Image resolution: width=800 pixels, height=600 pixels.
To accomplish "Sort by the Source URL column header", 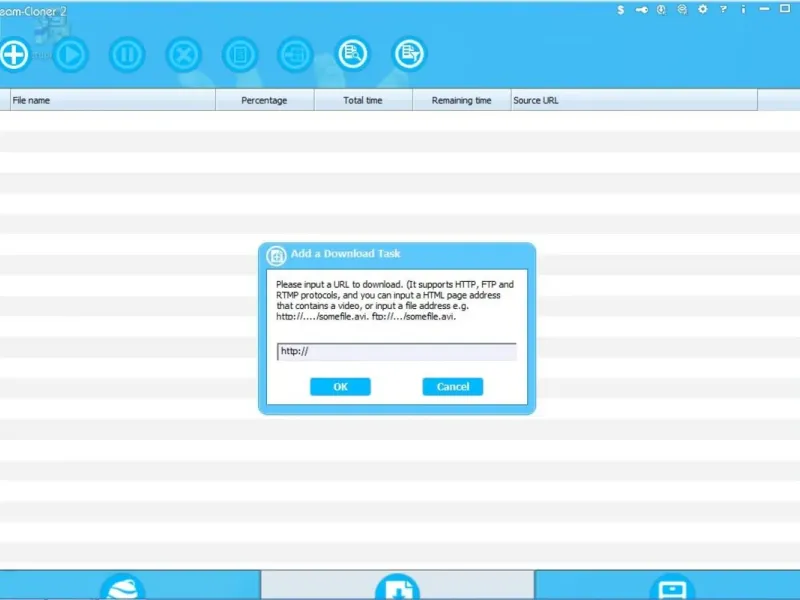I will coord(634,101).
